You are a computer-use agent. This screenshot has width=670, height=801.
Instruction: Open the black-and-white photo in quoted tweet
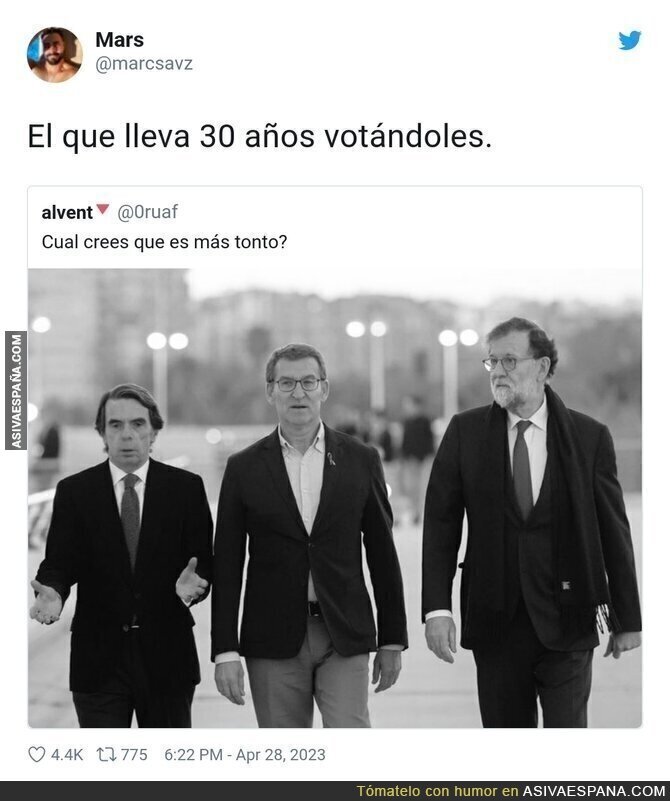click(x=335, y=498)
